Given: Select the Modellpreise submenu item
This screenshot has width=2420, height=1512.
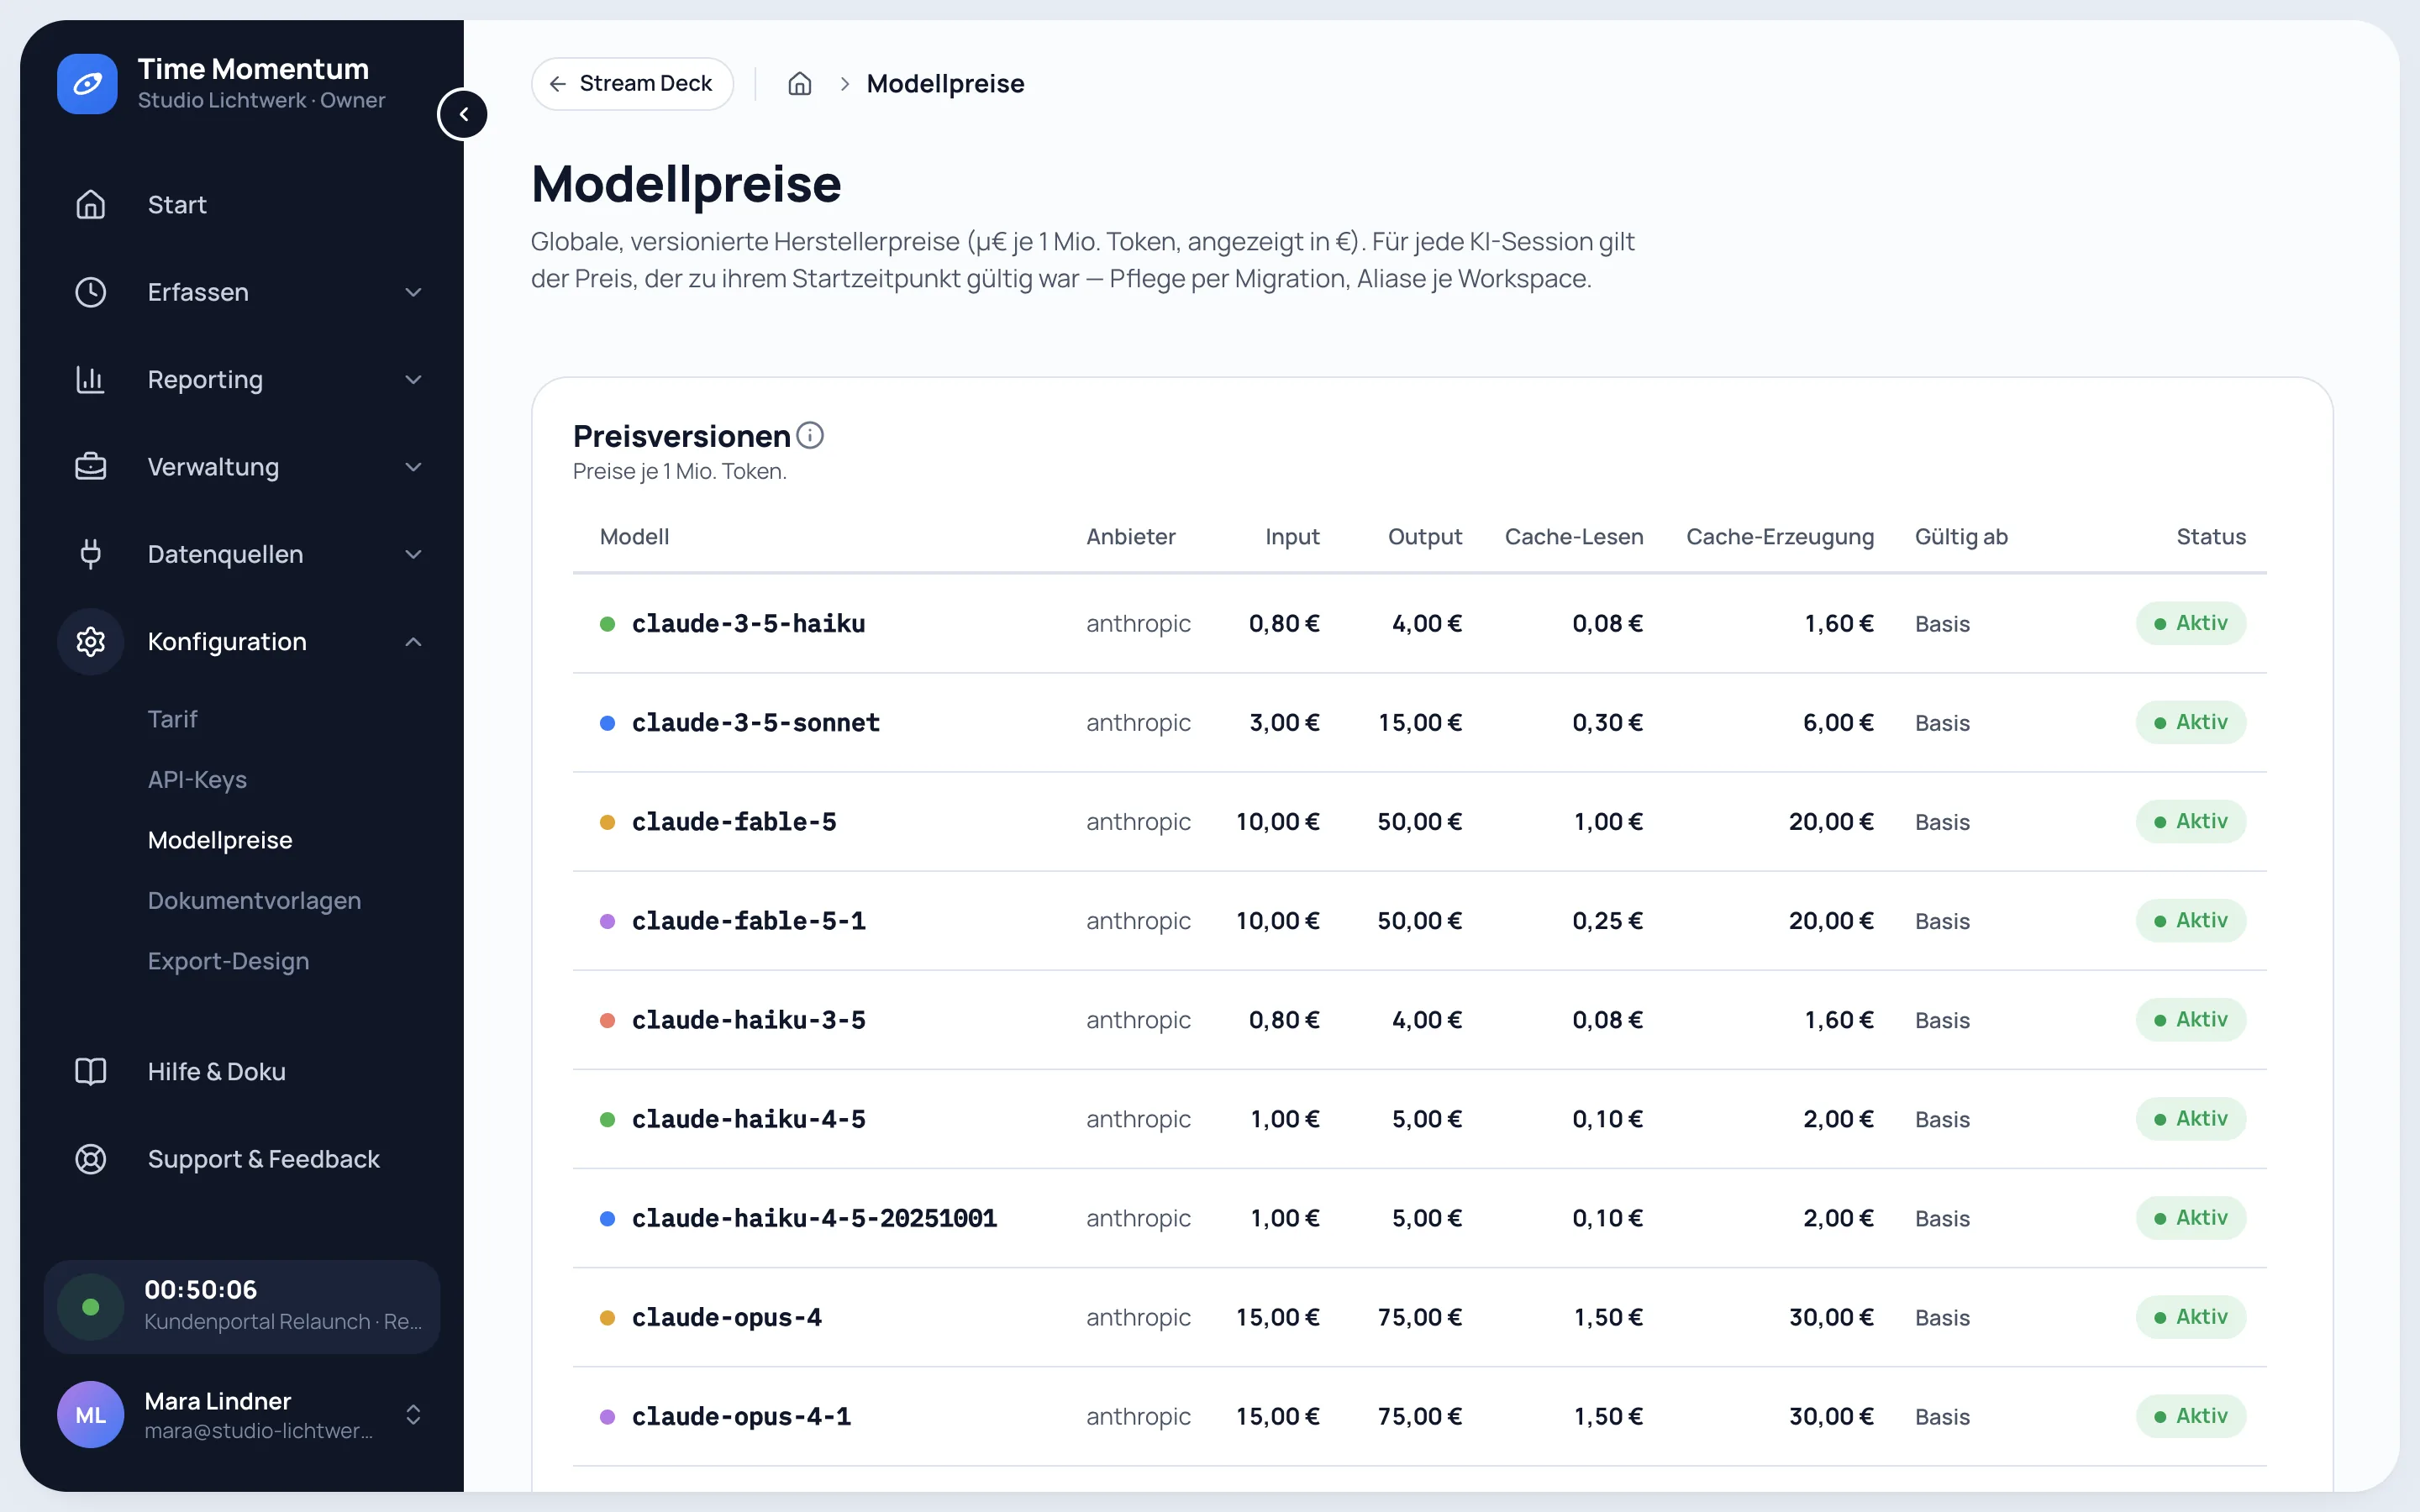Looking at the screenshot, I should pos(220,840).
